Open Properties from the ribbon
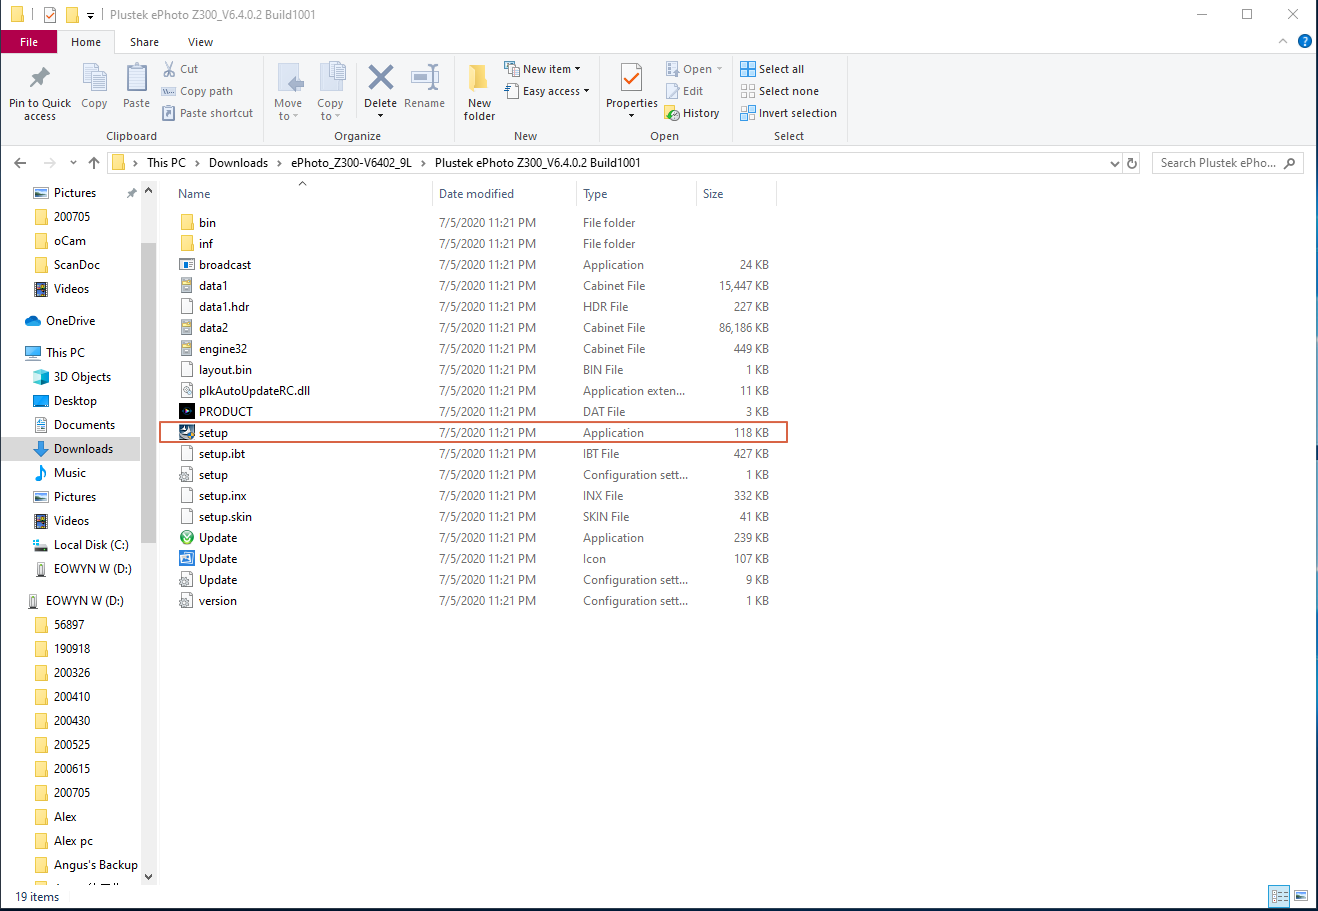The image size is (1318, 911). [x=631, y=78]
